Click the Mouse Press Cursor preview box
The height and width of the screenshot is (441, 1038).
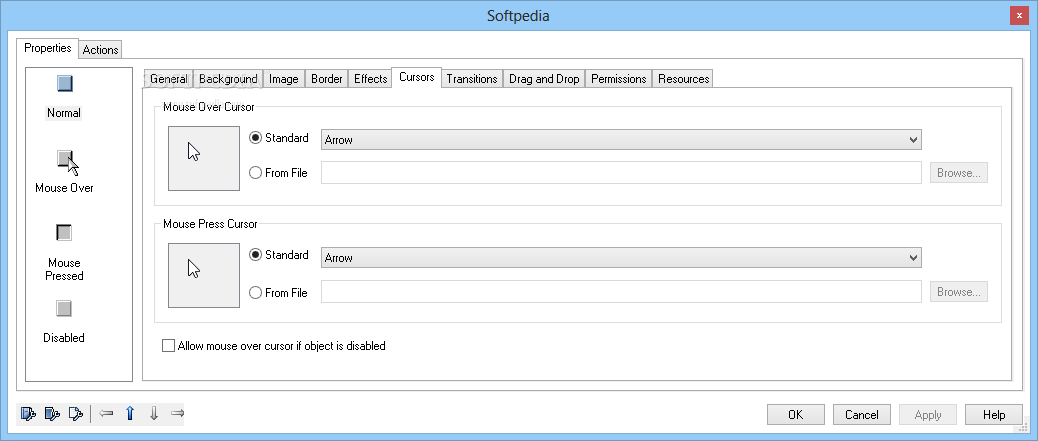tap(204, 275)
